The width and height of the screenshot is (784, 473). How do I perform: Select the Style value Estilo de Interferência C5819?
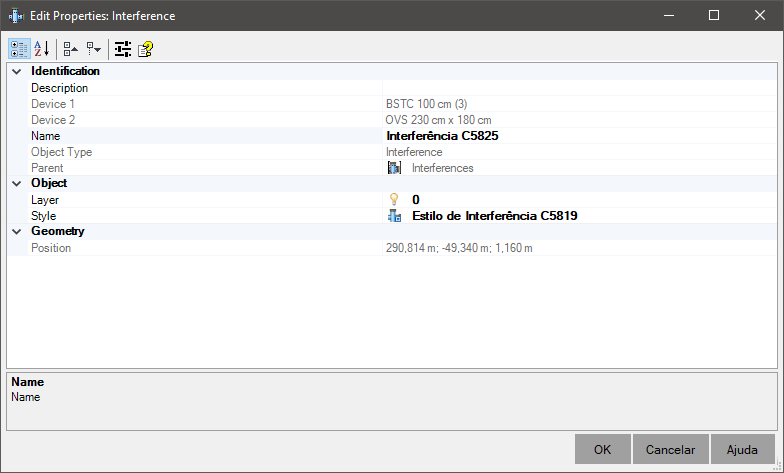pos(494,216)
